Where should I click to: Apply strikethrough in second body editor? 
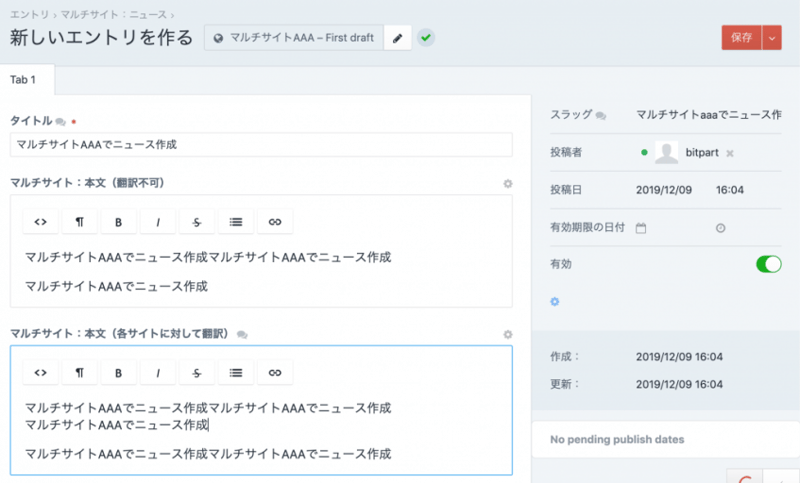[196, 373]
